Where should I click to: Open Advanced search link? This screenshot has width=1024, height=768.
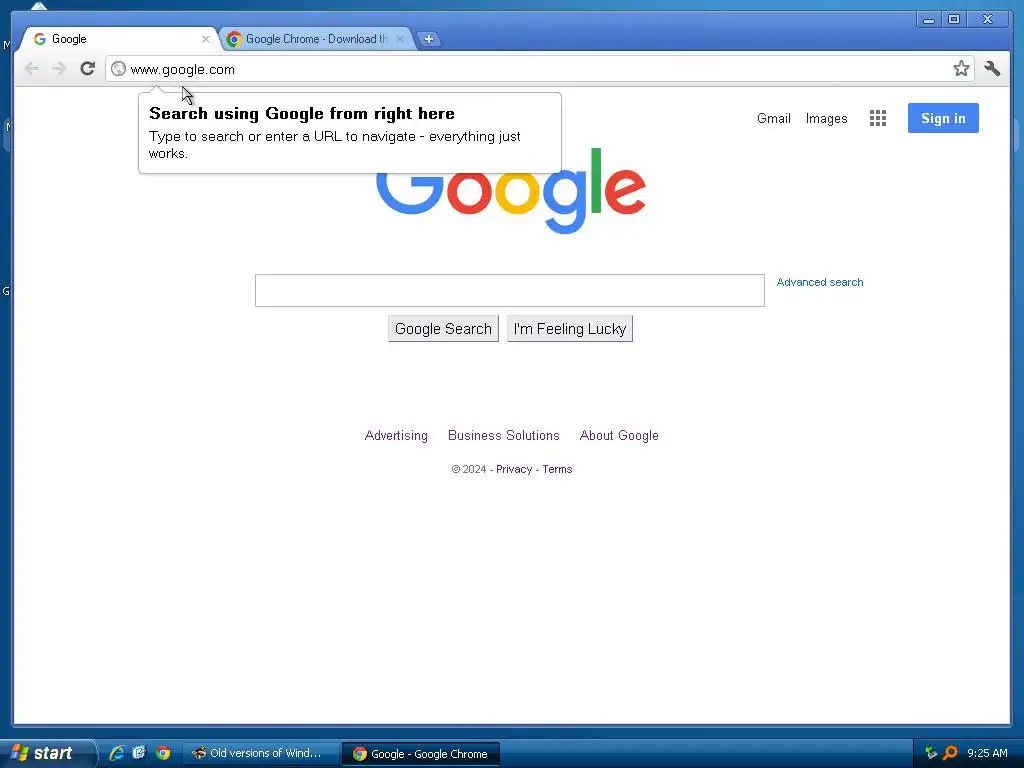820,282
